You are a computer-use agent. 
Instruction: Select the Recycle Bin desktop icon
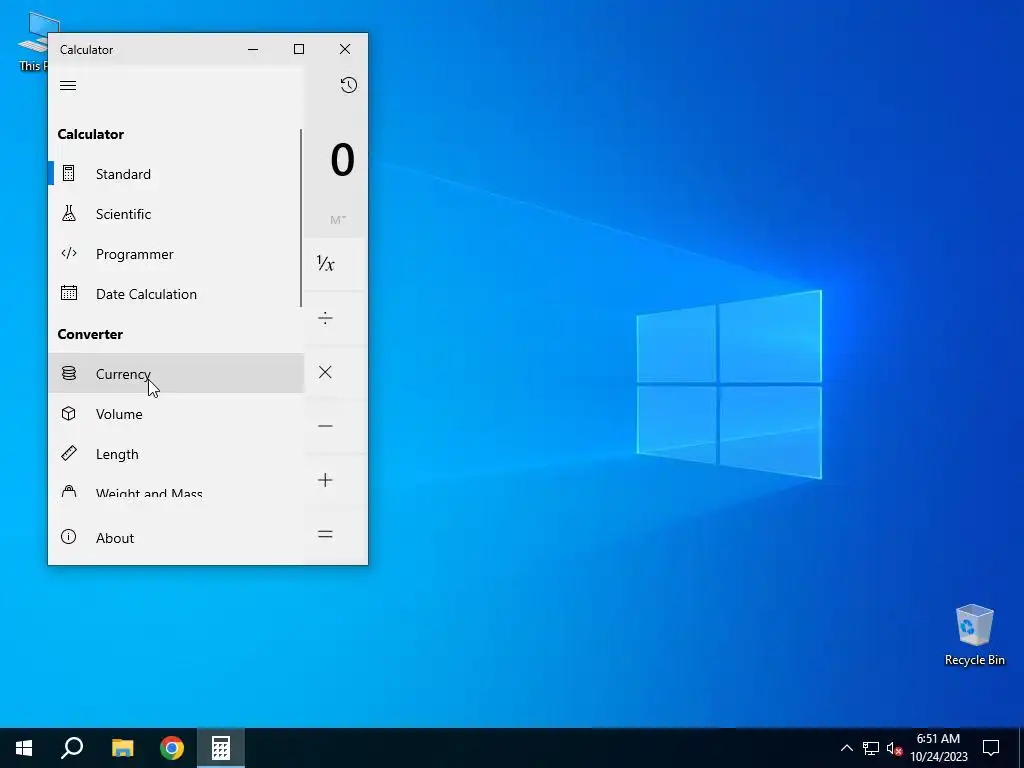974,635
